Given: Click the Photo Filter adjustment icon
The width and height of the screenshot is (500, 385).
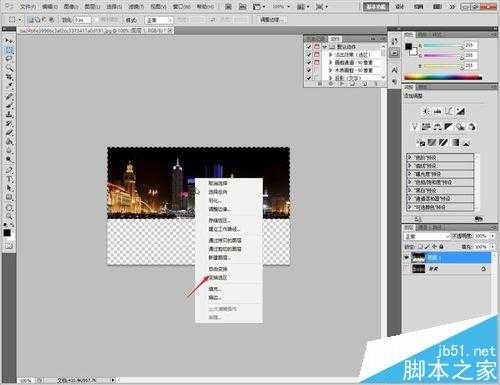Looking at the screenshot, I should coord(460,127).
